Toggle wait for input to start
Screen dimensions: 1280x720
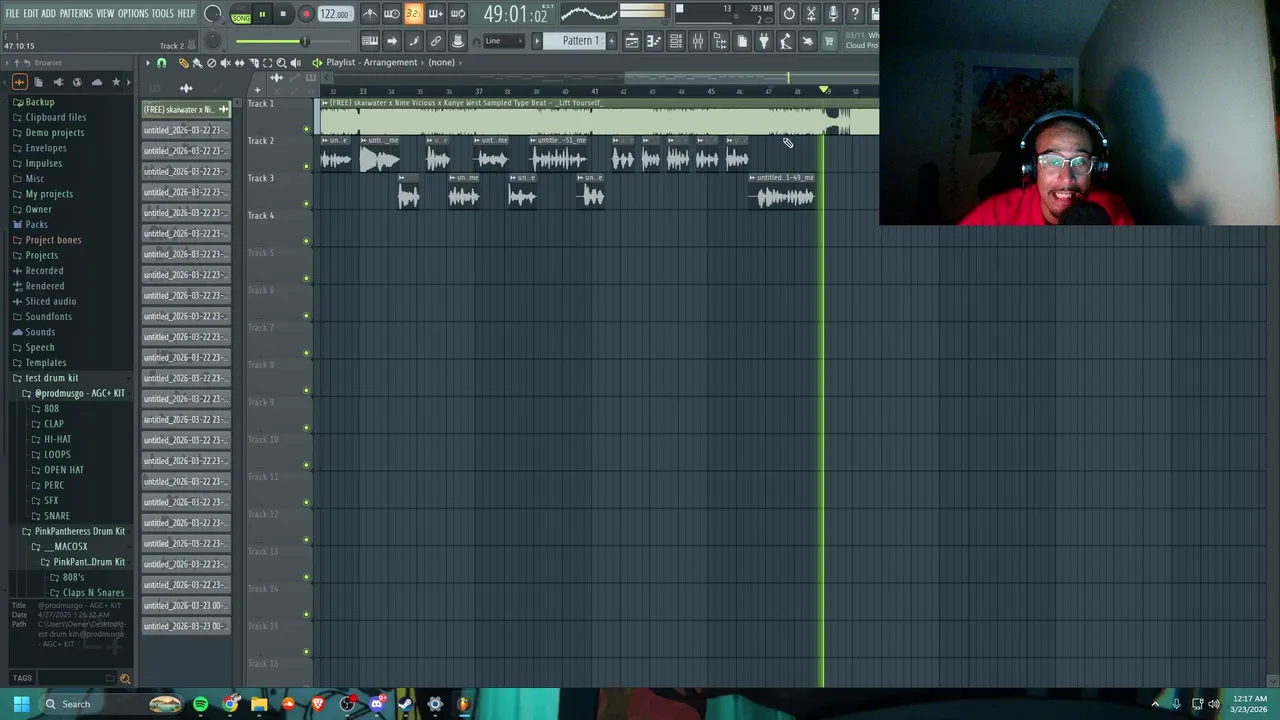(391, 14)
